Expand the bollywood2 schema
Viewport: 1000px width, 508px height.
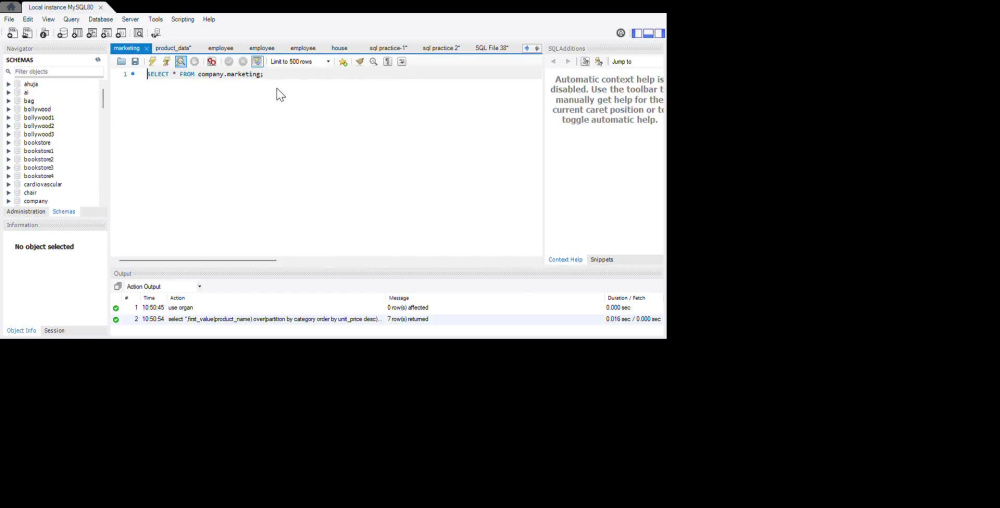coord(9,126)
